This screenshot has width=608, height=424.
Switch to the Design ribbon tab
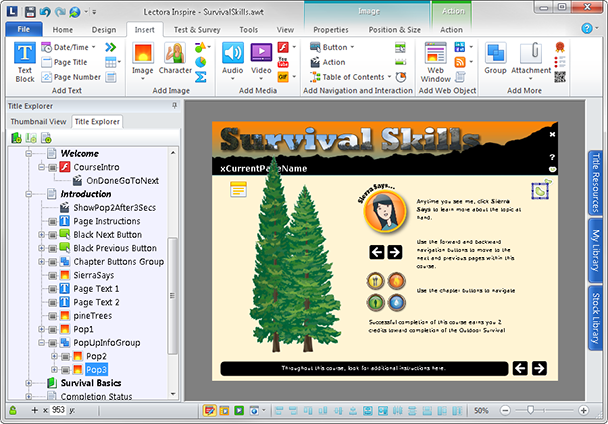104,29
